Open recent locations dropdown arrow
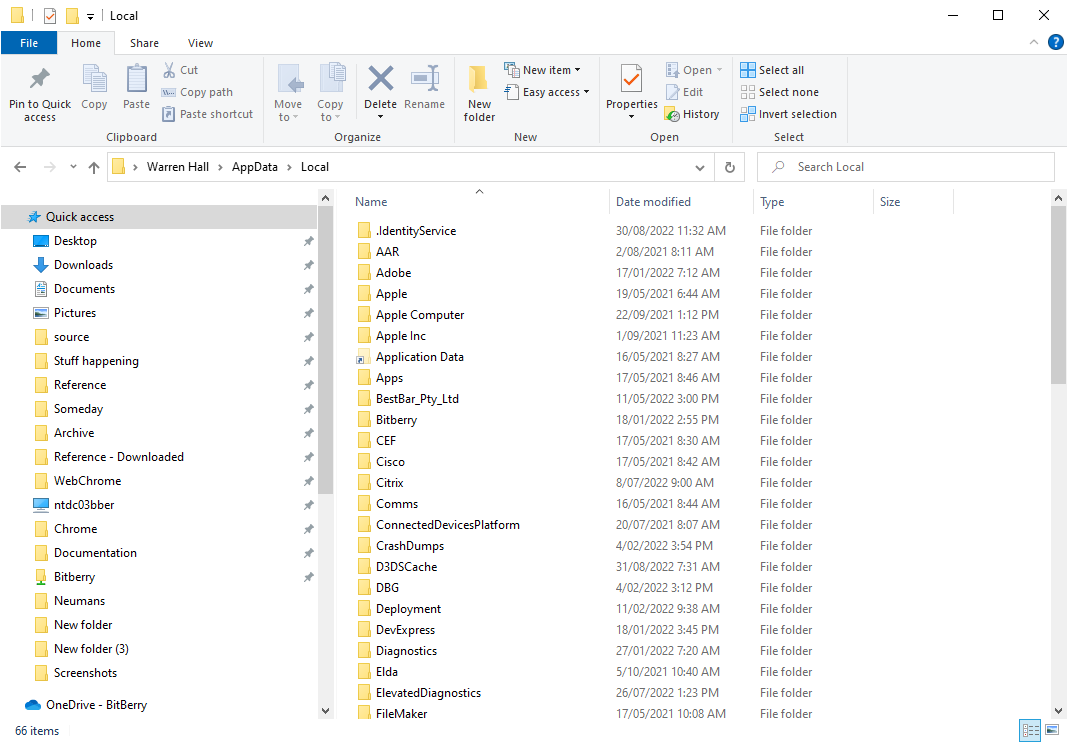Image resolution: width=1068 pixels, height=743 pixels. pyautogui.click(x=73, y=167)
